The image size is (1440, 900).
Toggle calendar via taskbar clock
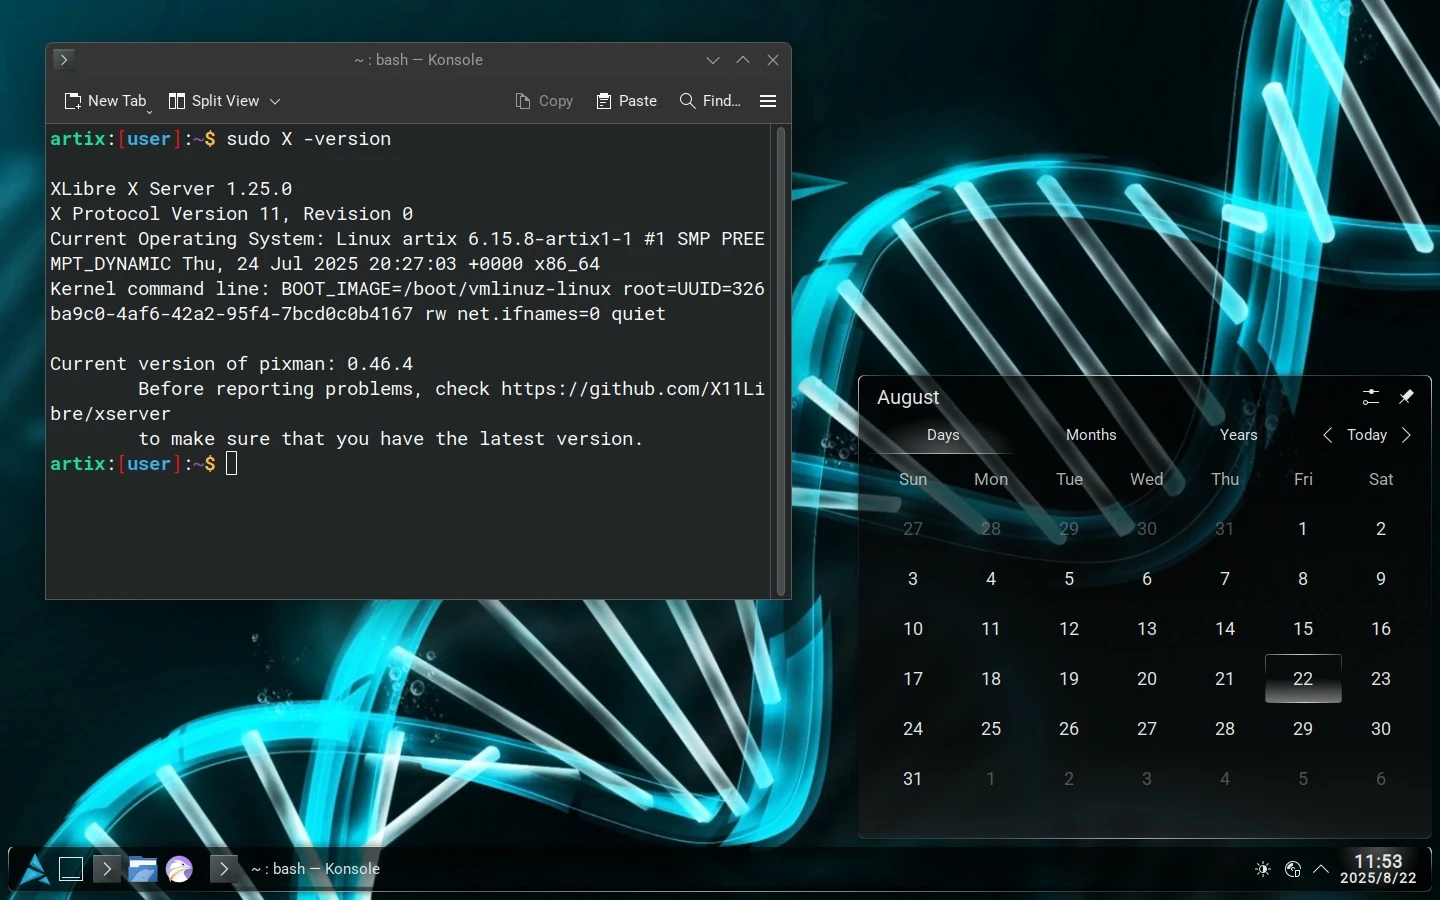[1377, 869]
